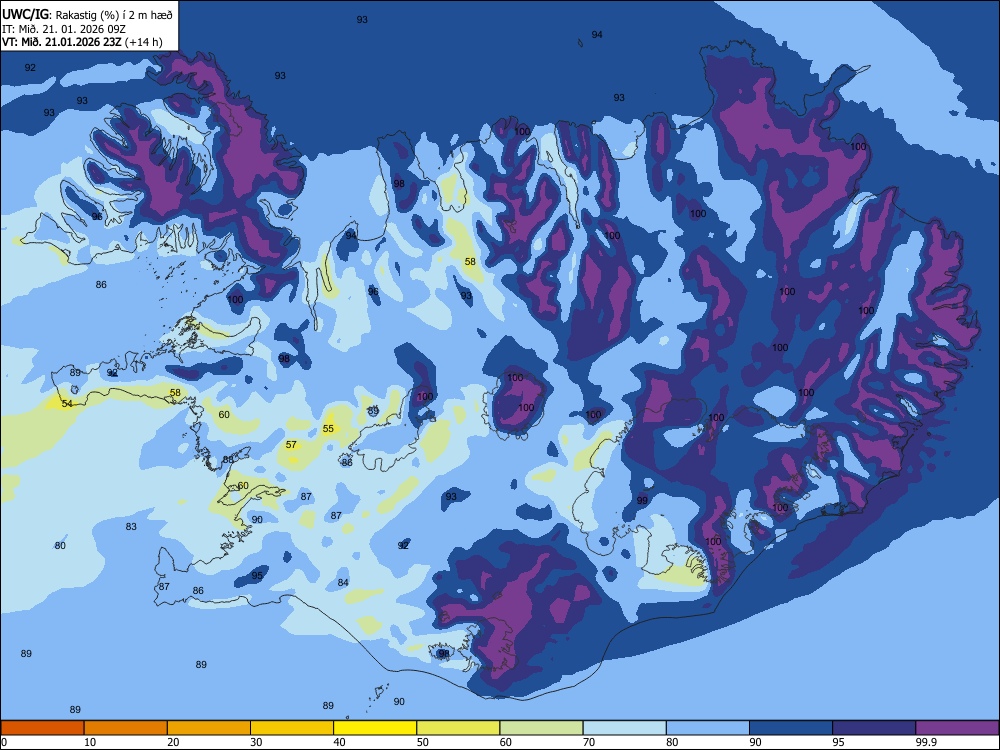
Task: Click the humidity value '83' on the map
Action: click(131, 527)
